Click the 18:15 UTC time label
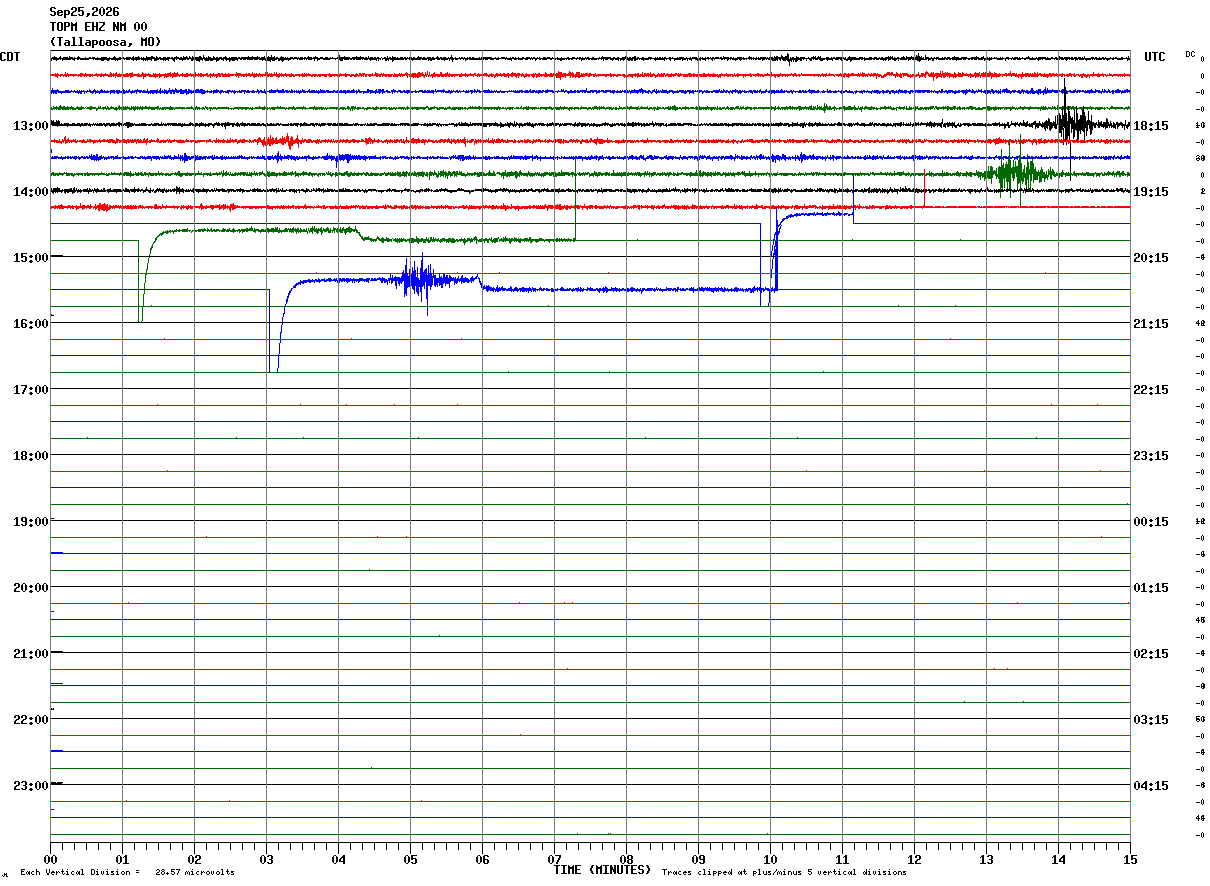This screenshot has height=886, width=1210. (1151, 125)
